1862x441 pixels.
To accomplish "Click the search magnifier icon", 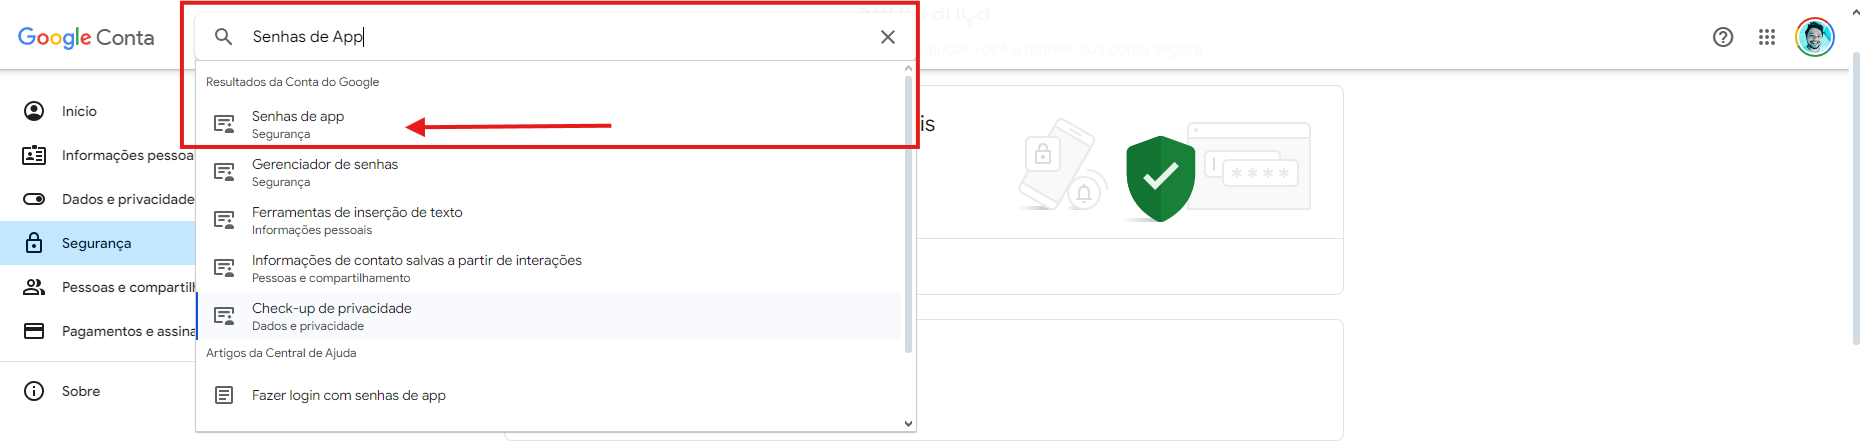I will (224, 37).
